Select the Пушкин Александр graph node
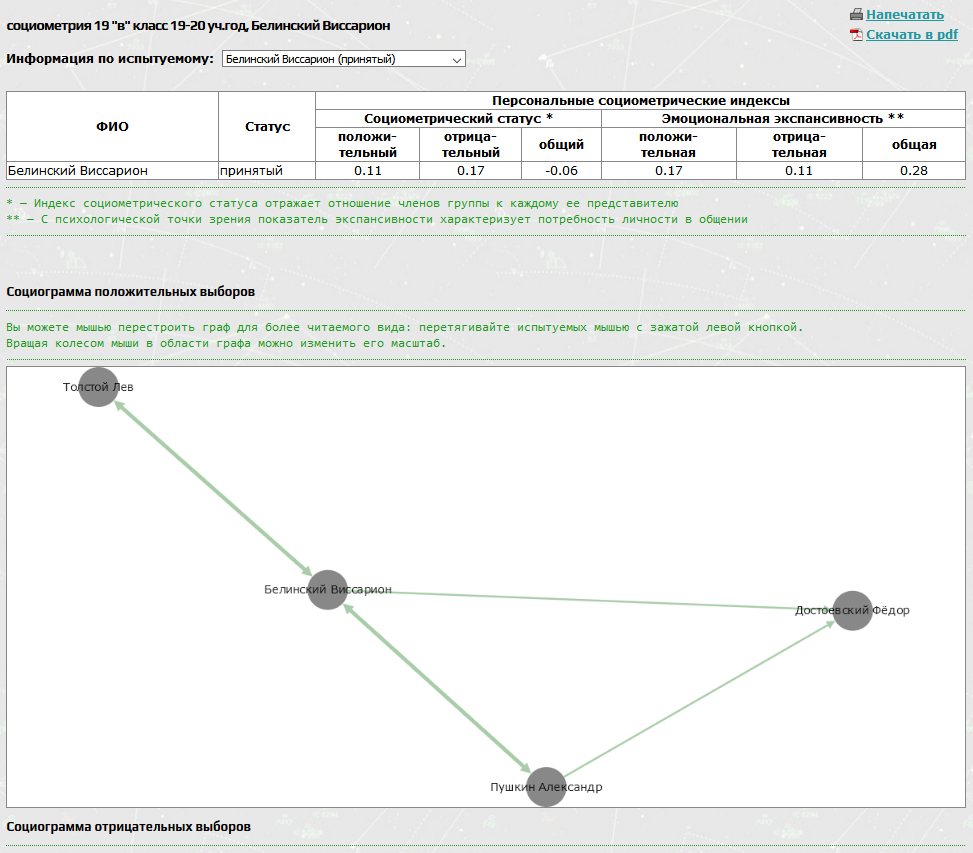The image size is (973, 853). pyautogui.click(x=546, y=787)
